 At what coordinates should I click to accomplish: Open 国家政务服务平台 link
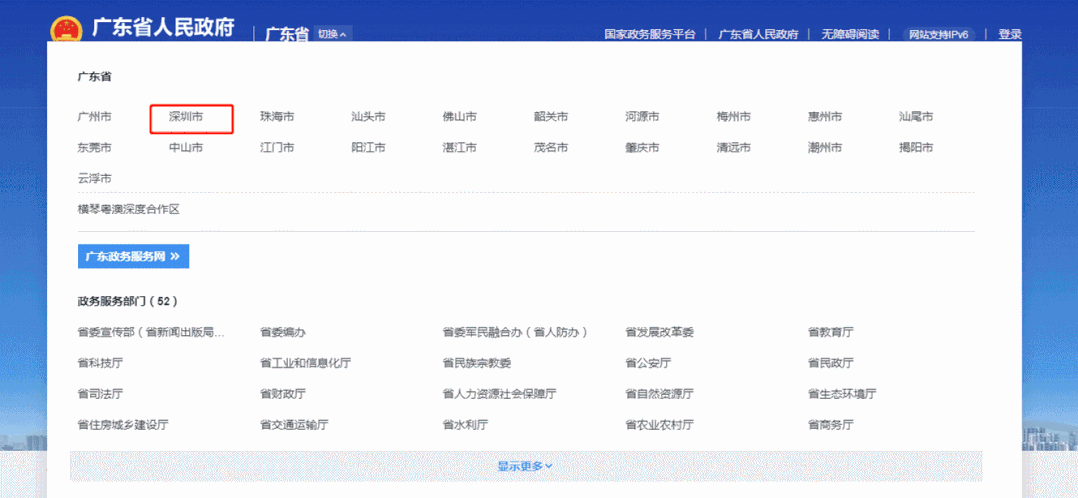point(650,34)
